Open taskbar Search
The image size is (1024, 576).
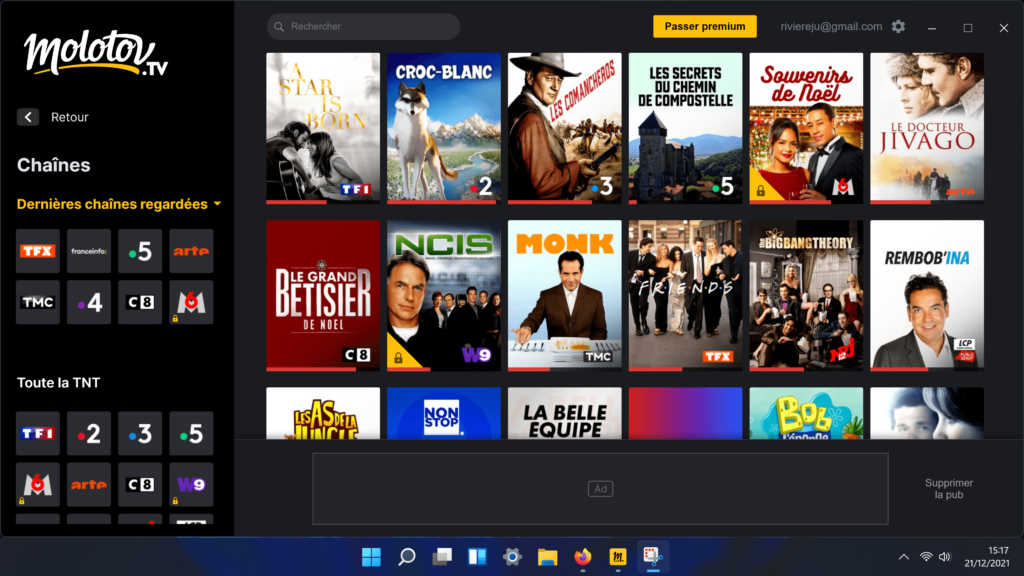(x=406, y=556)
